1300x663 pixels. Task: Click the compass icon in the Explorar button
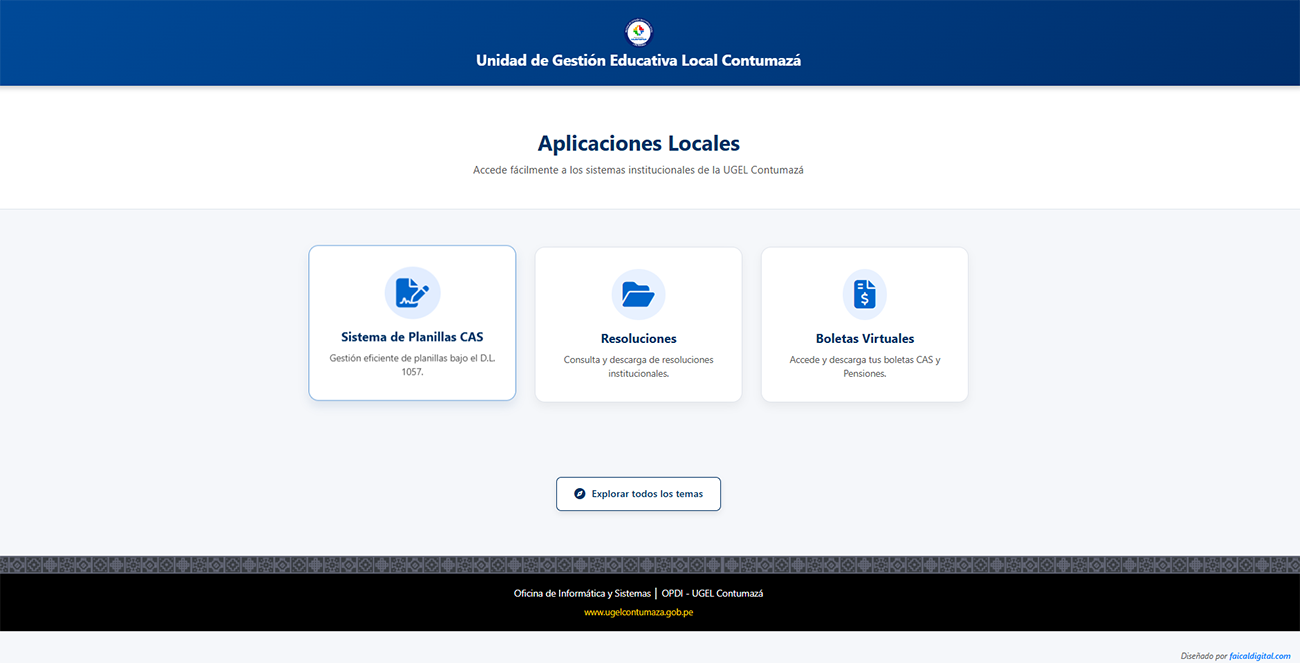579,494
